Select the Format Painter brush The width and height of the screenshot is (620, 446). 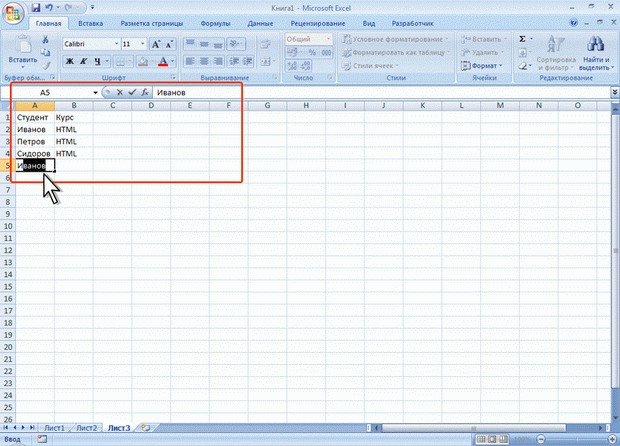[45, 65]
